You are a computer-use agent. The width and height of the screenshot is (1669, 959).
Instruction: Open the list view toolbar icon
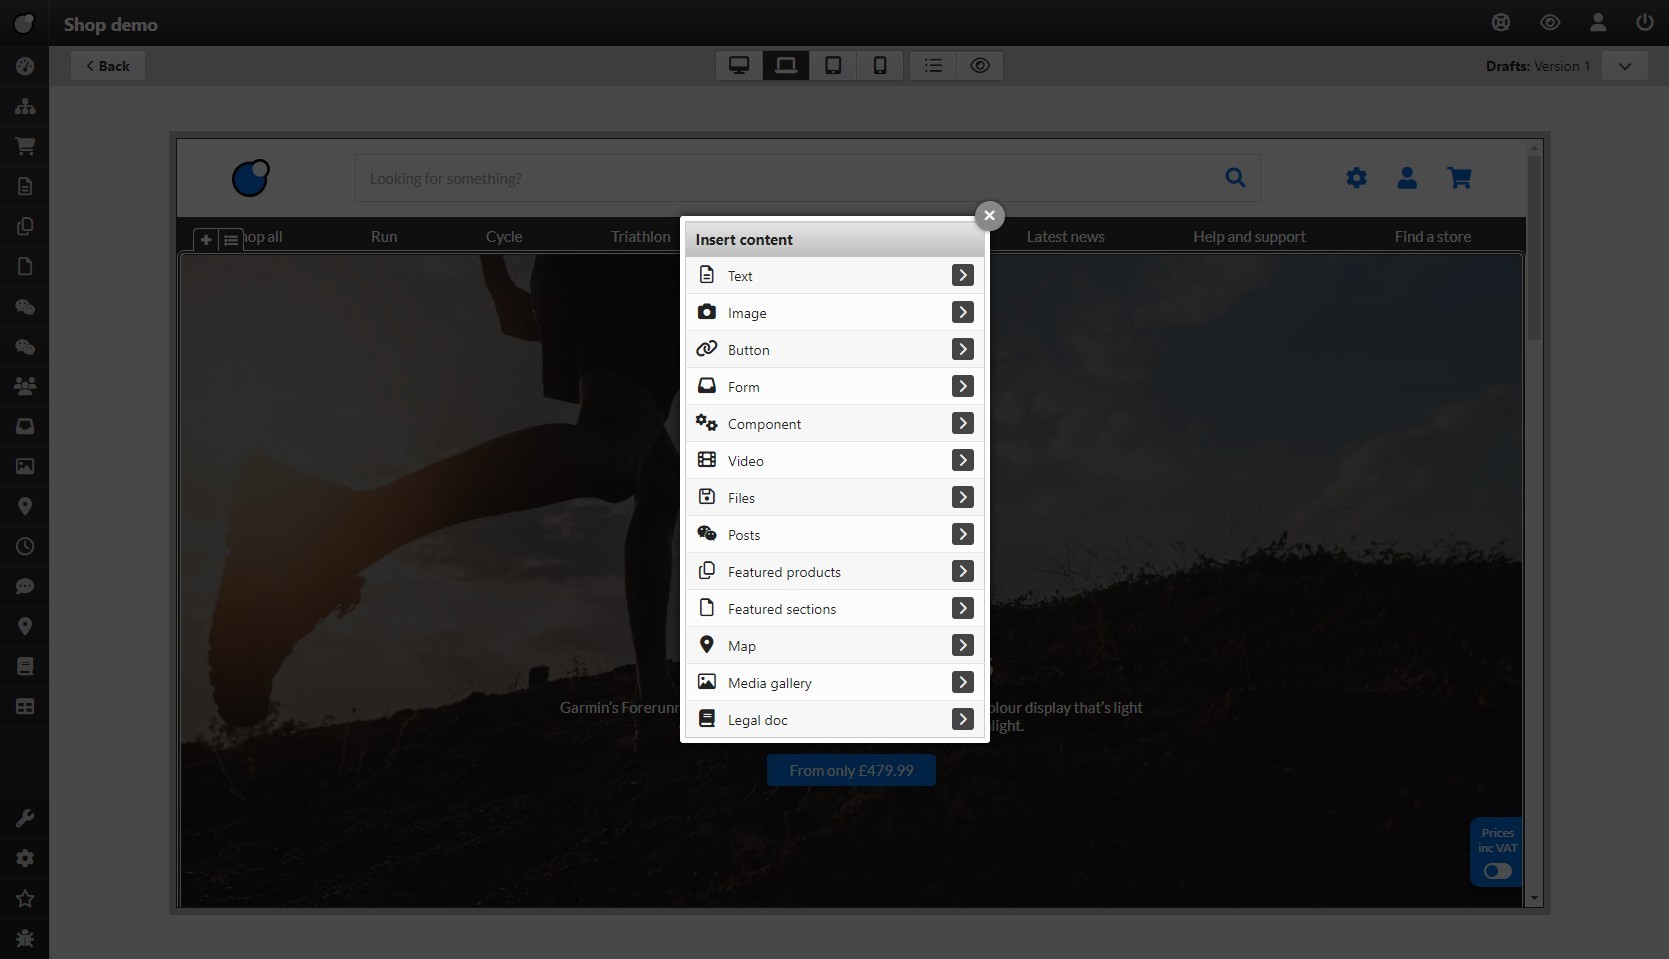pyautogui.click(x=933, y=66)
